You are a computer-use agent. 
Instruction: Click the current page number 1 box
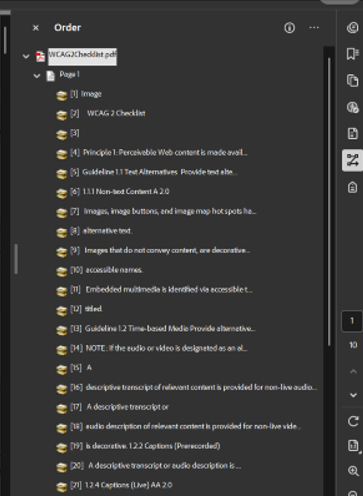(352, 321)
